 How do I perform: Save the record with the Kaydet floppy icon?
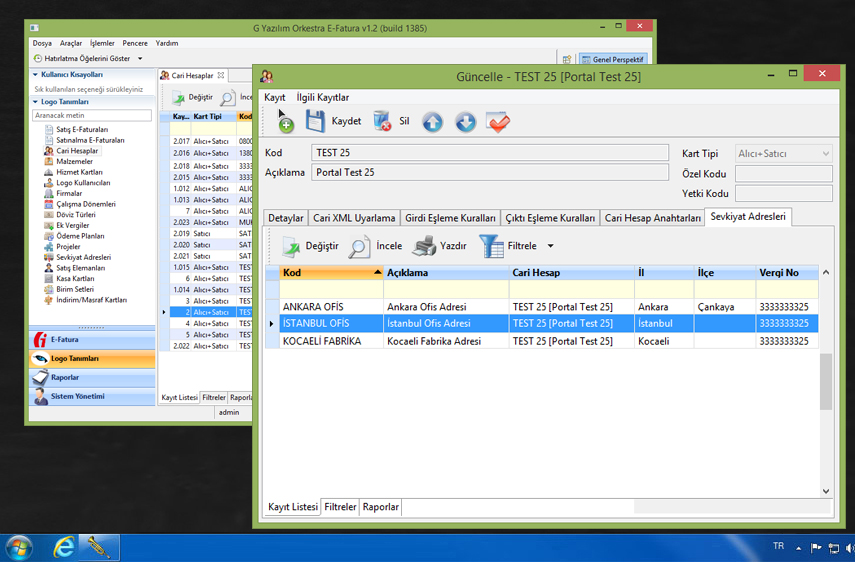[x=316, y=122]
